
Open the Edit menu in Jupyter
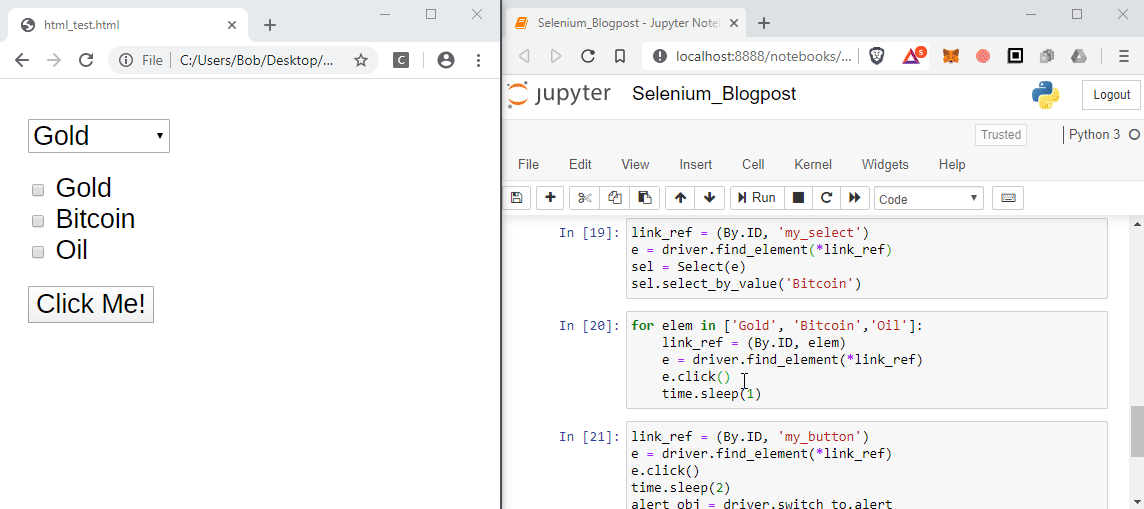click(x=580, y=165)
